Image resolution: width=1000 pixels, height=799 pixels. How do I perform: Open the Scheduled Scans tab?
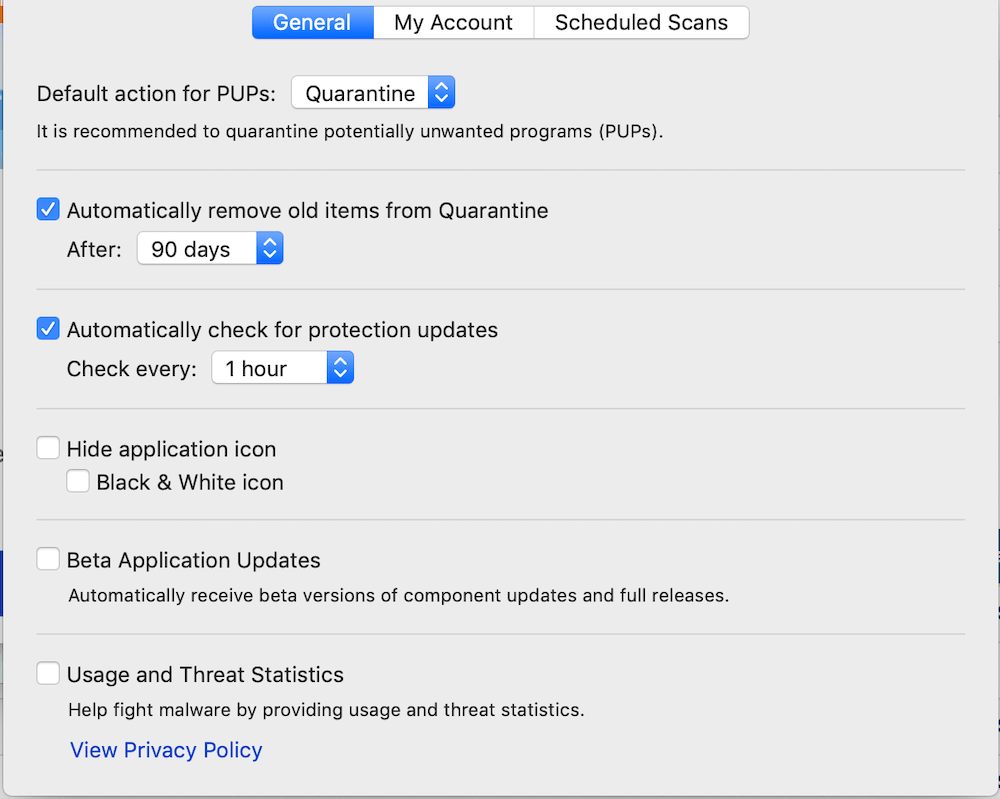click(641, 22)
